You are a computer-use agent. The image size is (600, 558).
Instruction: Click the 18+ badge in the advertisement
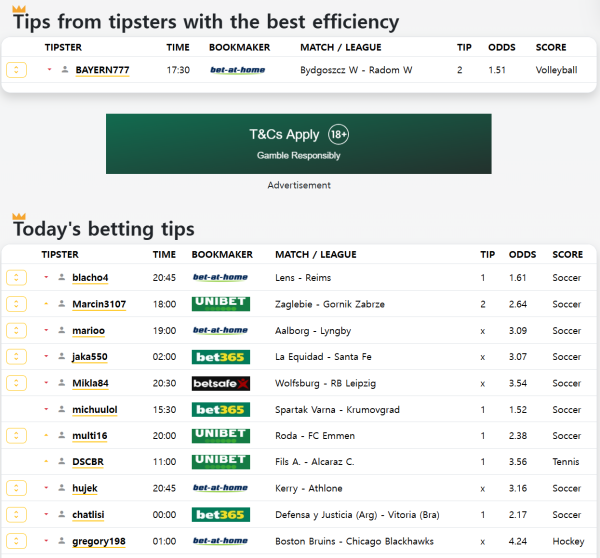338,135
